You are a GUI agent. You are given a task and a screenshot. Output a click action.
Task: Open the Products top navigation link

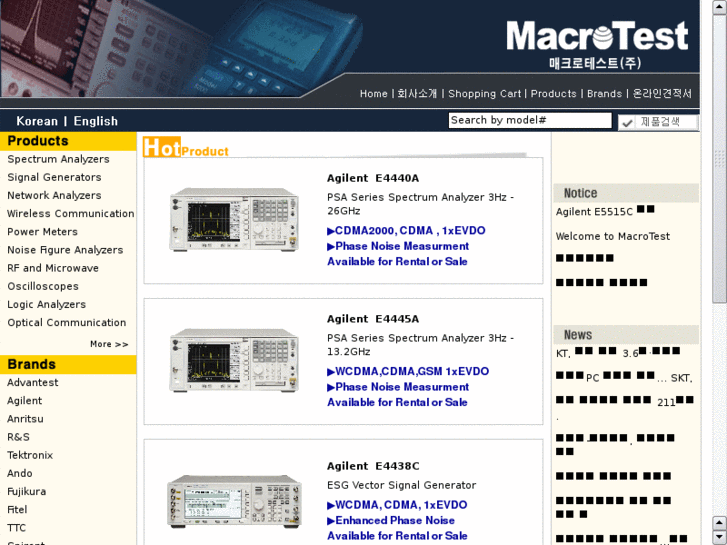553,94
